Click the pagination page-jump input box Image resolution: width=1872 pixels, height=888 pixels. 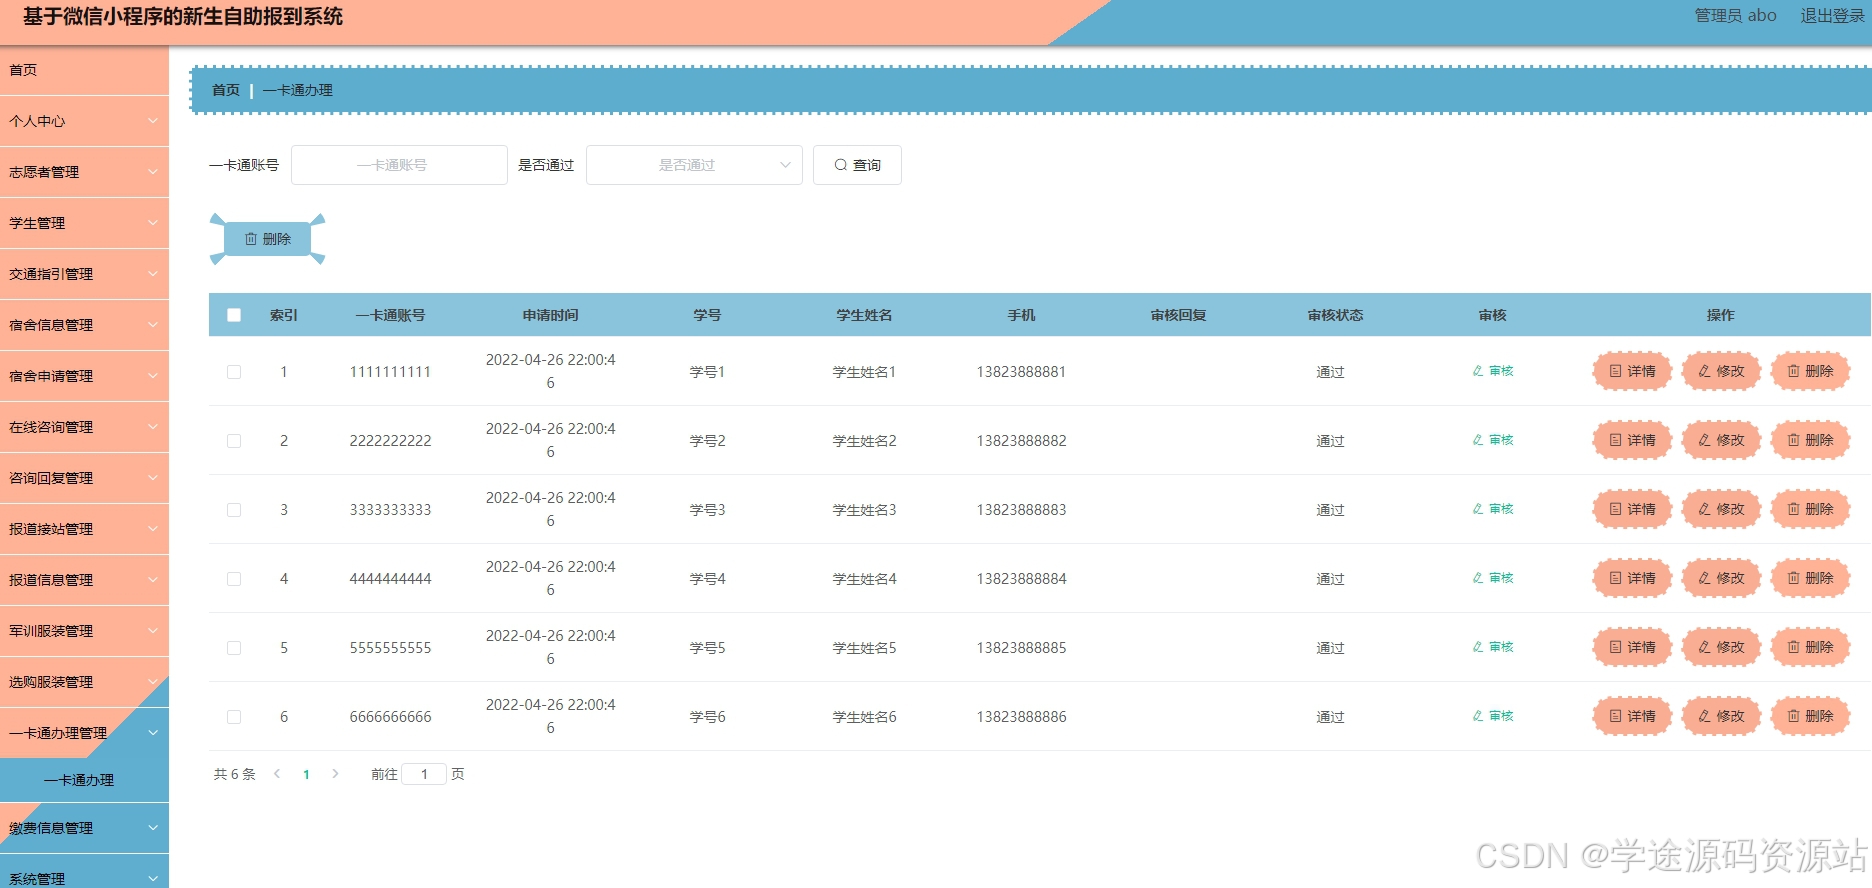tap(424, 774)
